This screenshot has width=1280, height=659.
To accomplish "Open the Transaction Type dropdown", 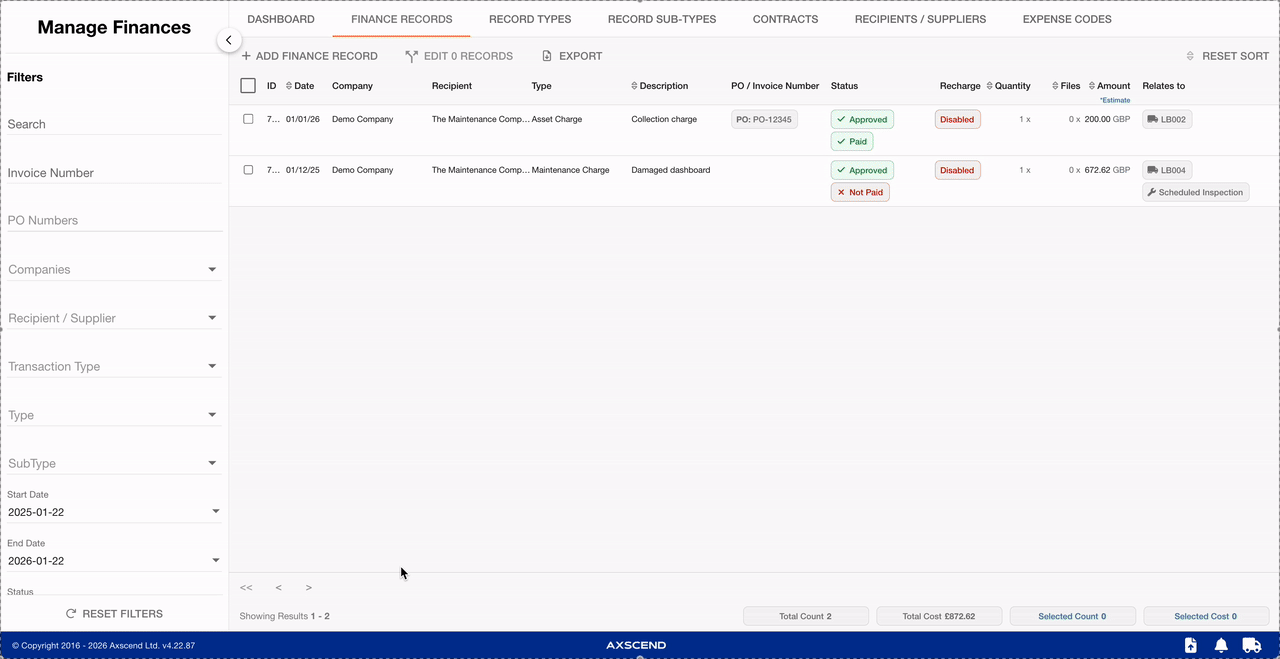I will (212, 367).
